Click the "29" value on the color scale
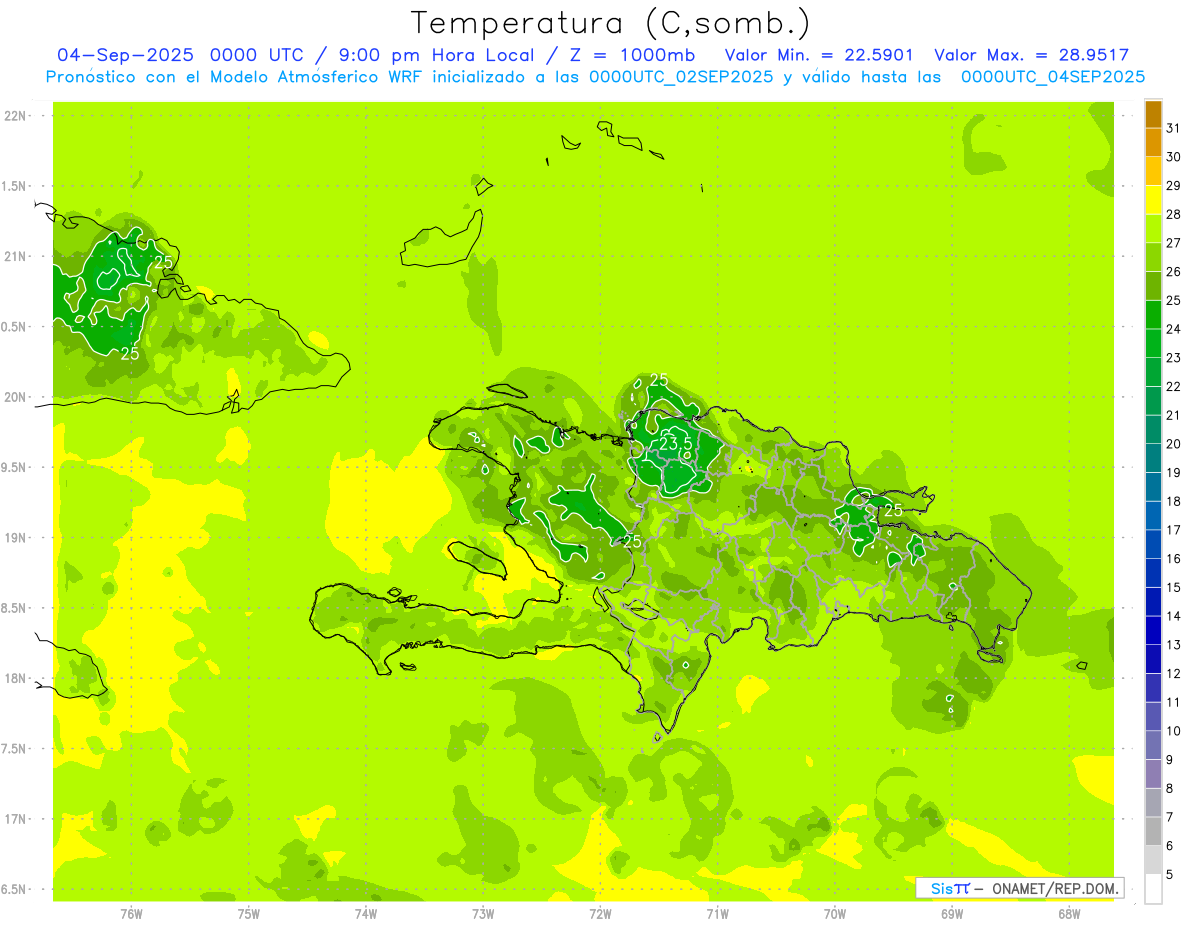The height and width of the screenshot is (927, 1200). coord(1174,185)
